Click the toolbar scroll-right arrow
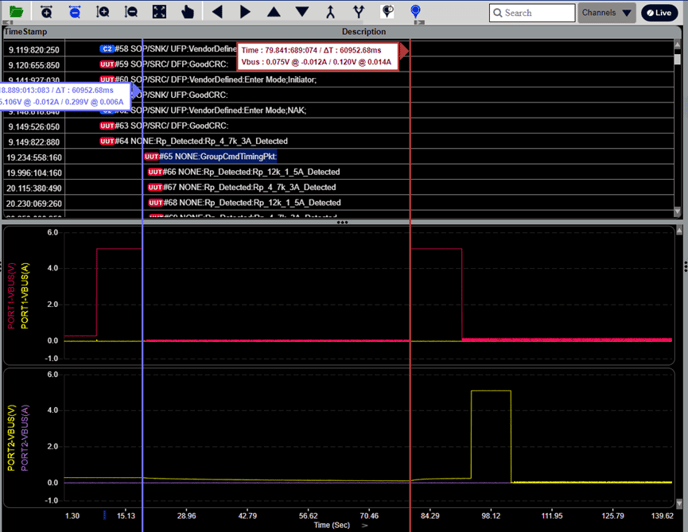Image resolution: width=688 pixels, height=532 pixels. 419,22
